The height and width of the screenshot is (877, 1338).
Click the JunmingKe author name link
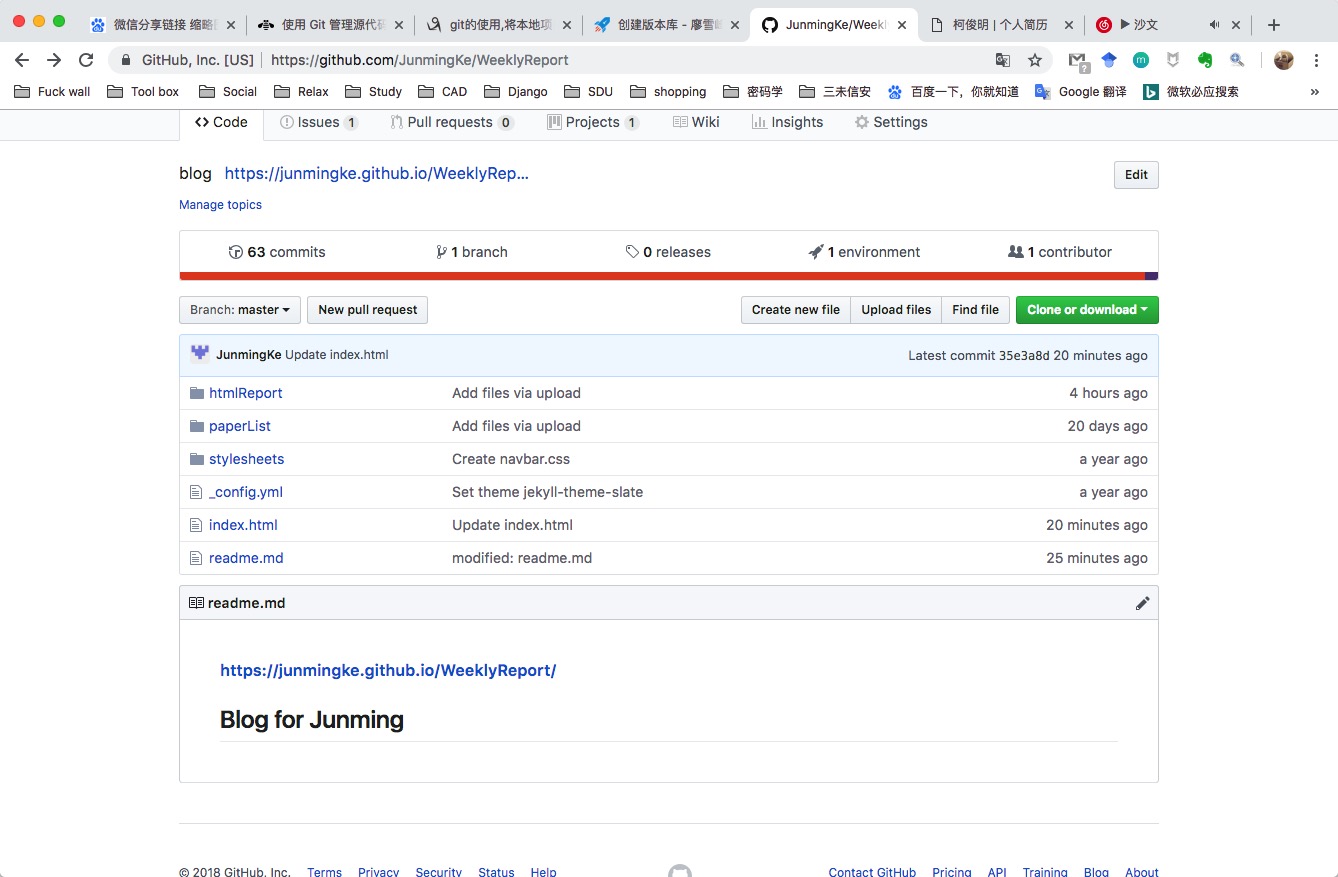click(x=248, y=355)
